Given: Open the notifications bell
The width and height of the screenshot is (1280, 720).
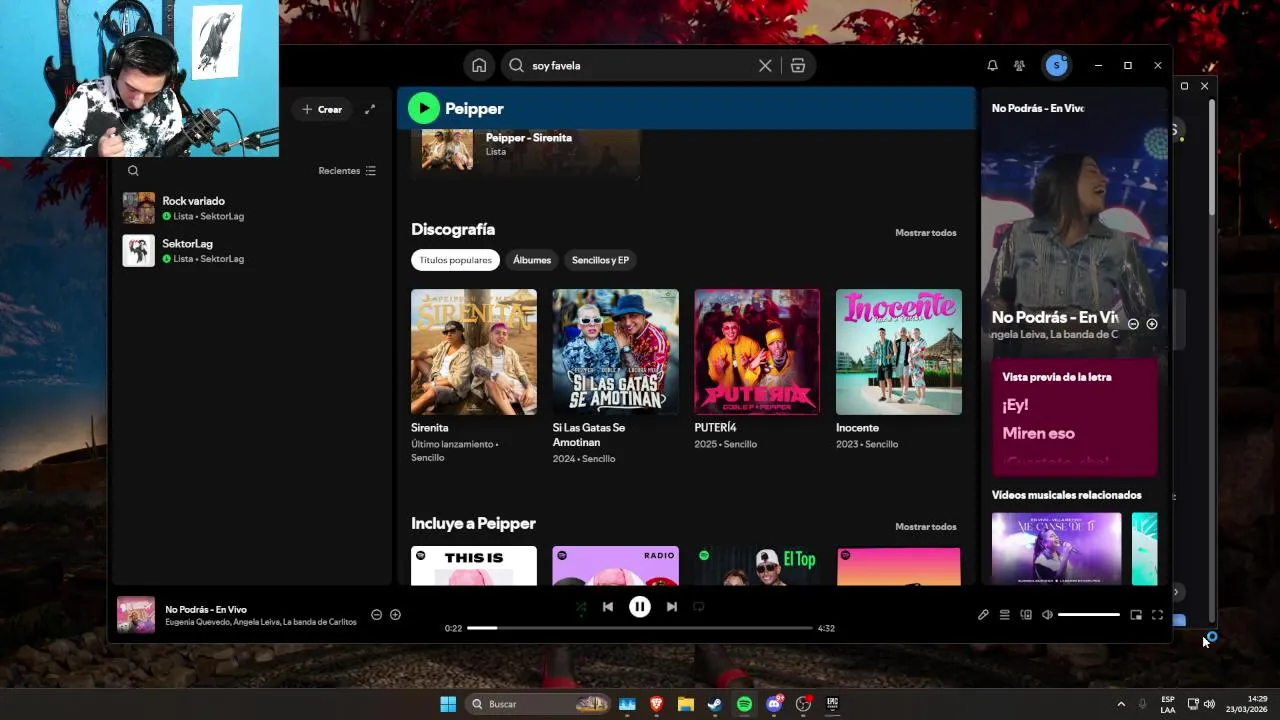Looking at the screenshot, I should [x=992, y=65].
